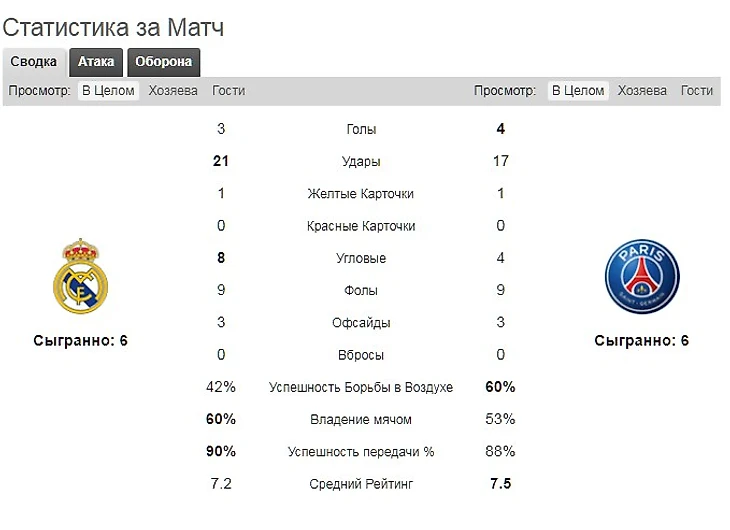Click the Средний Рейтинг label

(x=361, y=485)
